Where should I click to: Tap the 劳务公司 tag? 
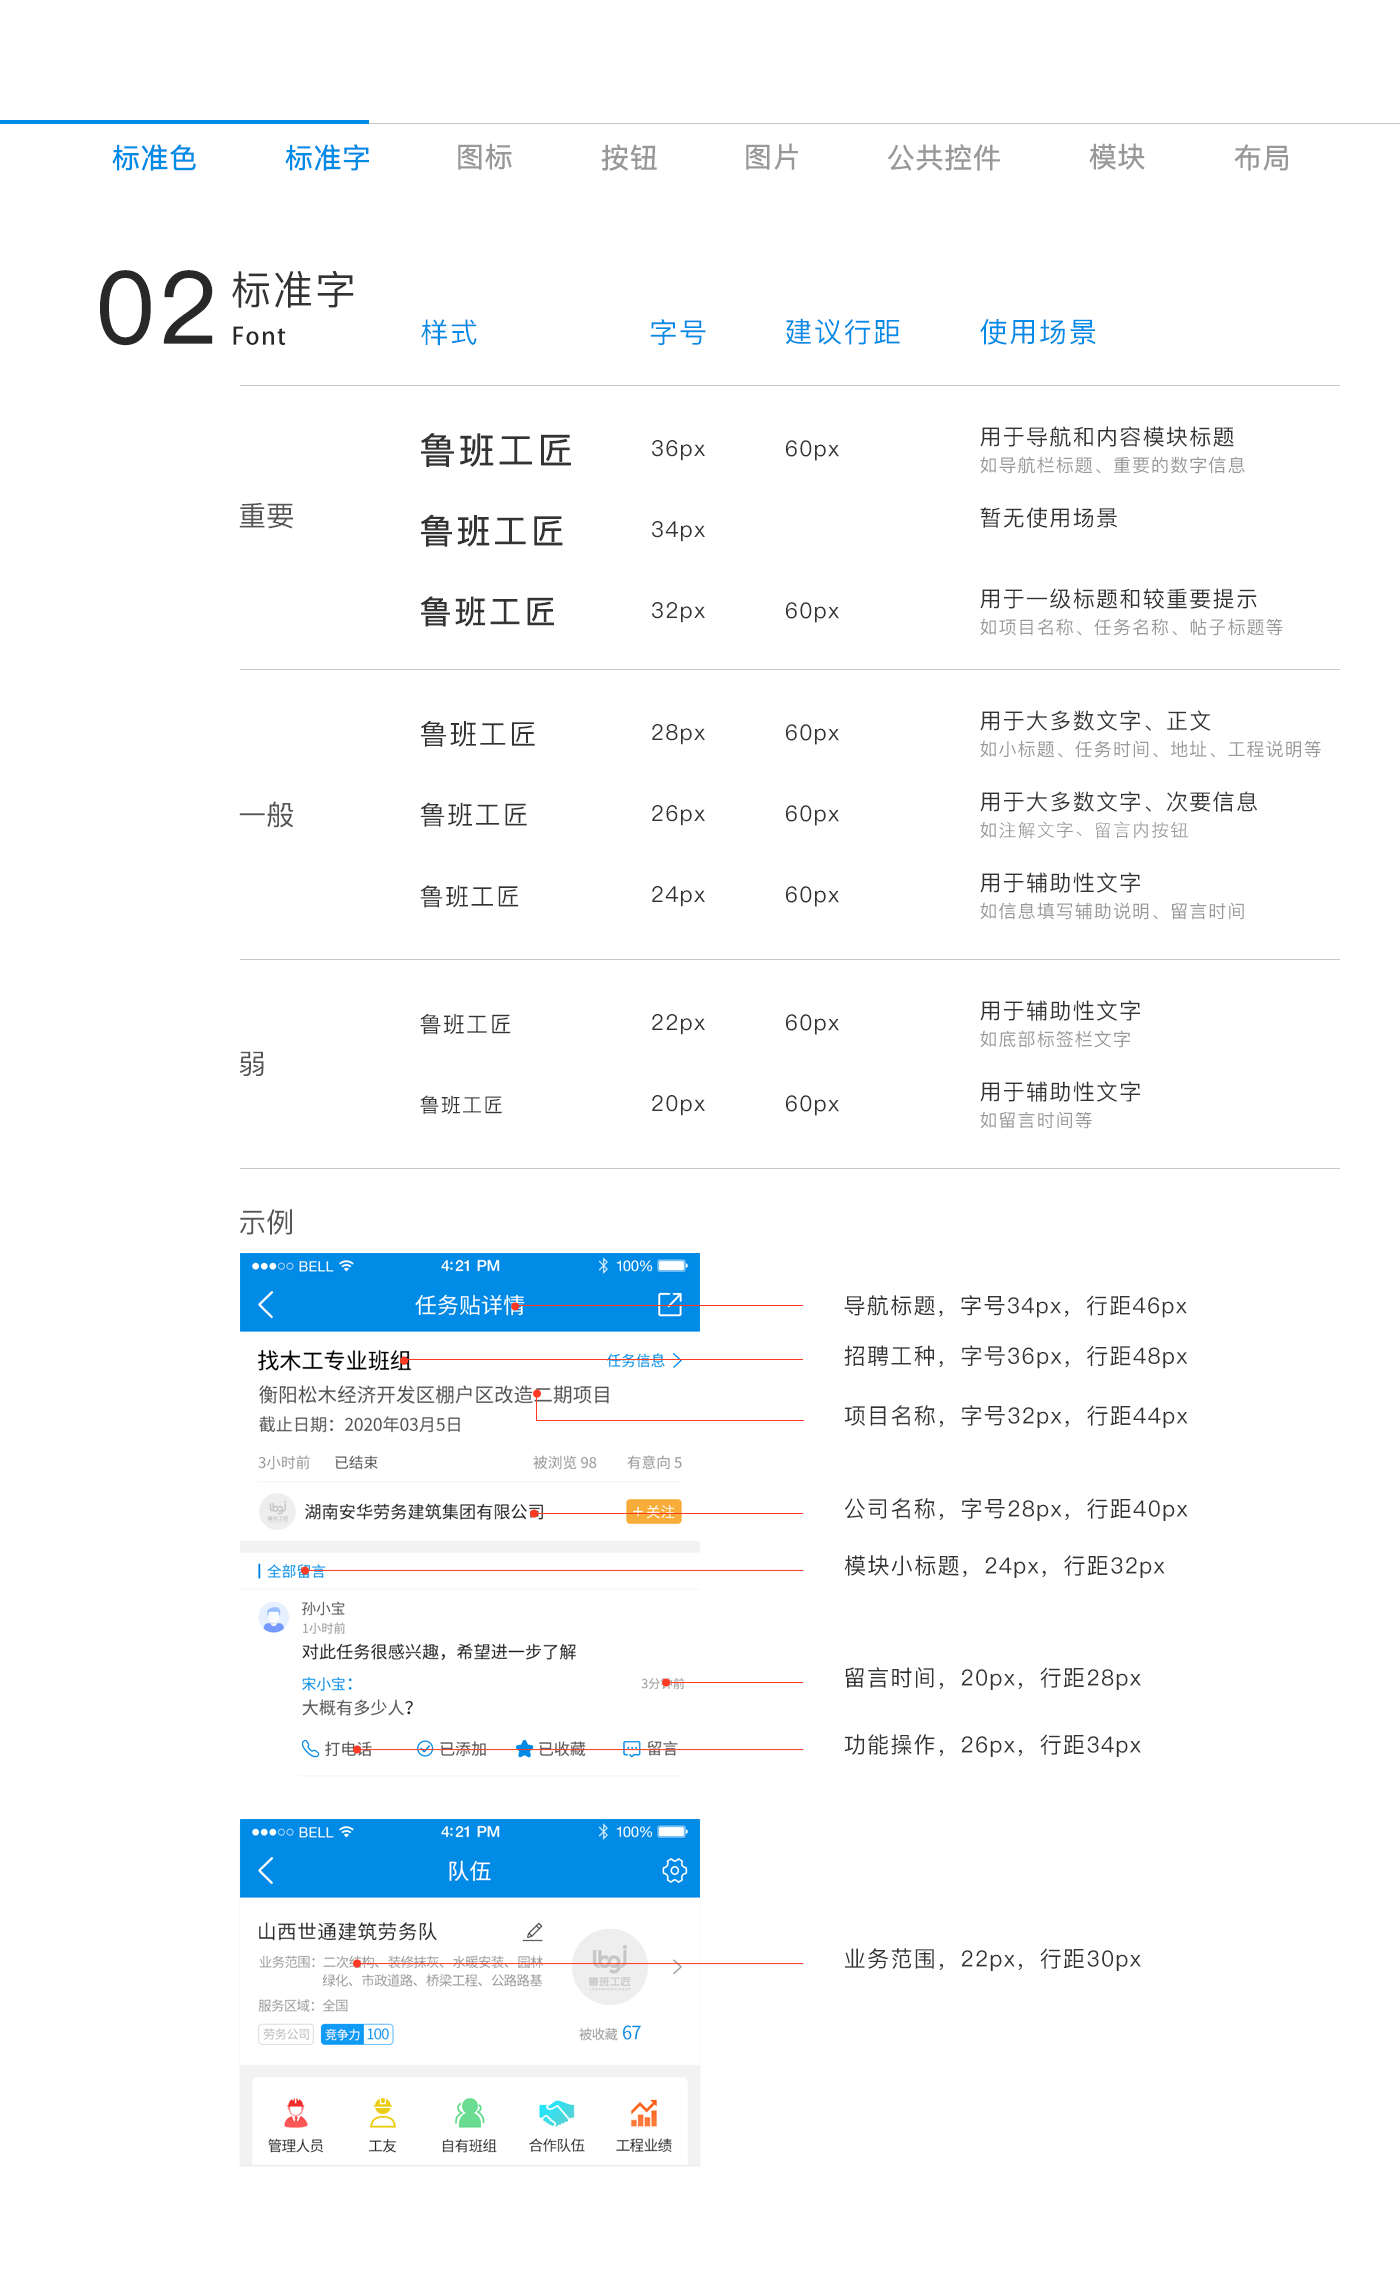(286, 2034)
